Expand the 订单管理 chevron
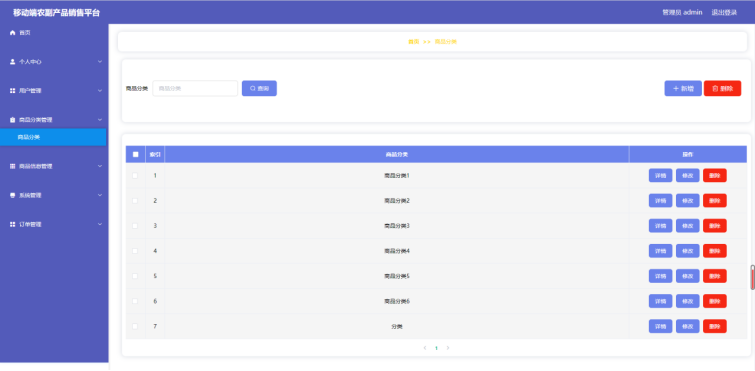This screenshot has width=755, height=371. pos(100,225)
